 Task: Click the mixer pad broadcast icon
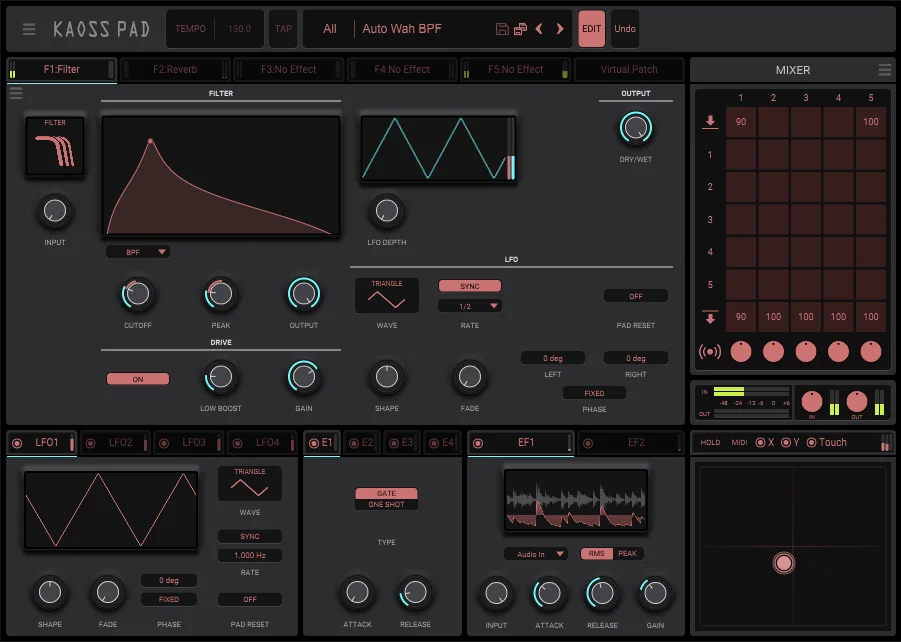709,351
